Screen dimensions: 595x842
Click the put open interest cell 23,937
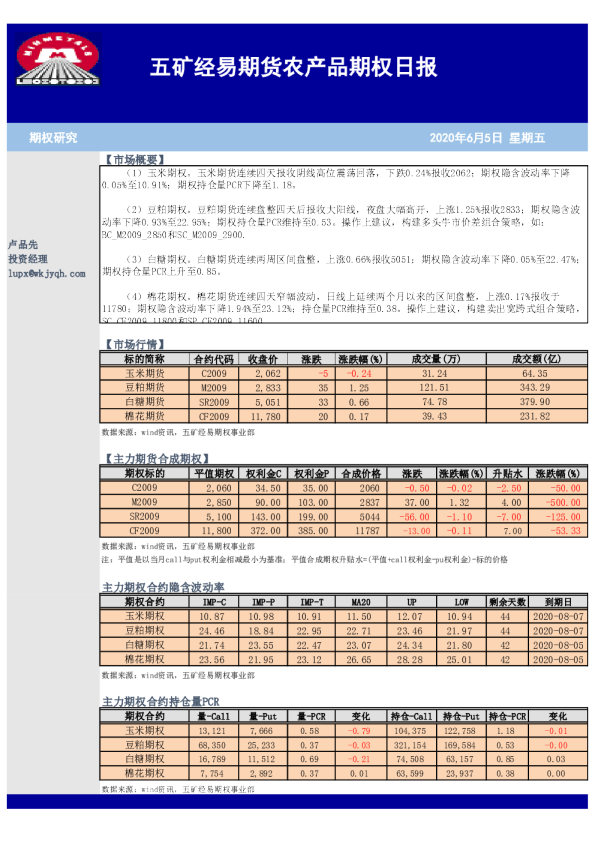[461, 773]
